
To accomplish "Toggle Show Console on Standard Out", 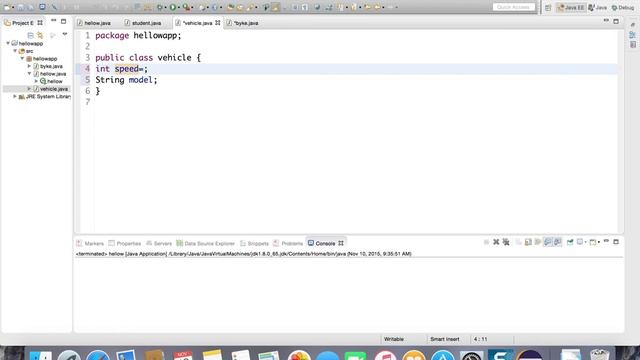I will click(x=548, y=242).
